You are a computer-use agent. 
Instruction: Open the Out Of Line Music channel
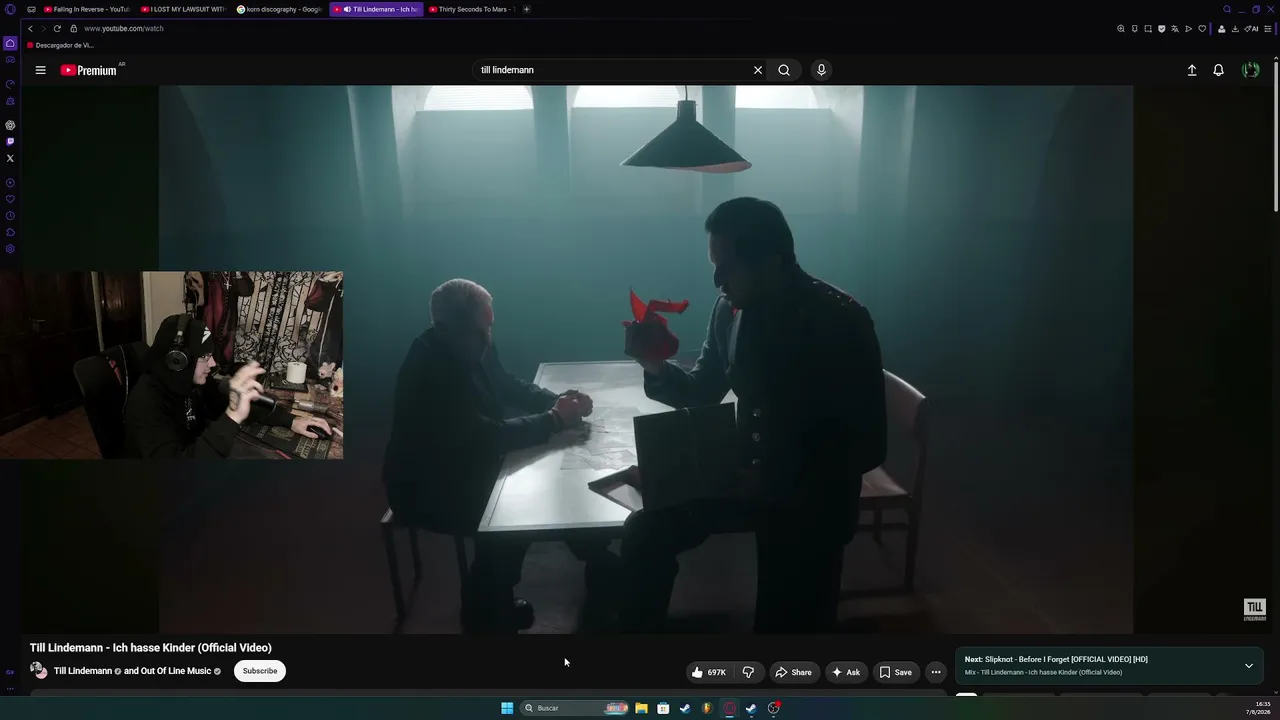coord(175,671)
